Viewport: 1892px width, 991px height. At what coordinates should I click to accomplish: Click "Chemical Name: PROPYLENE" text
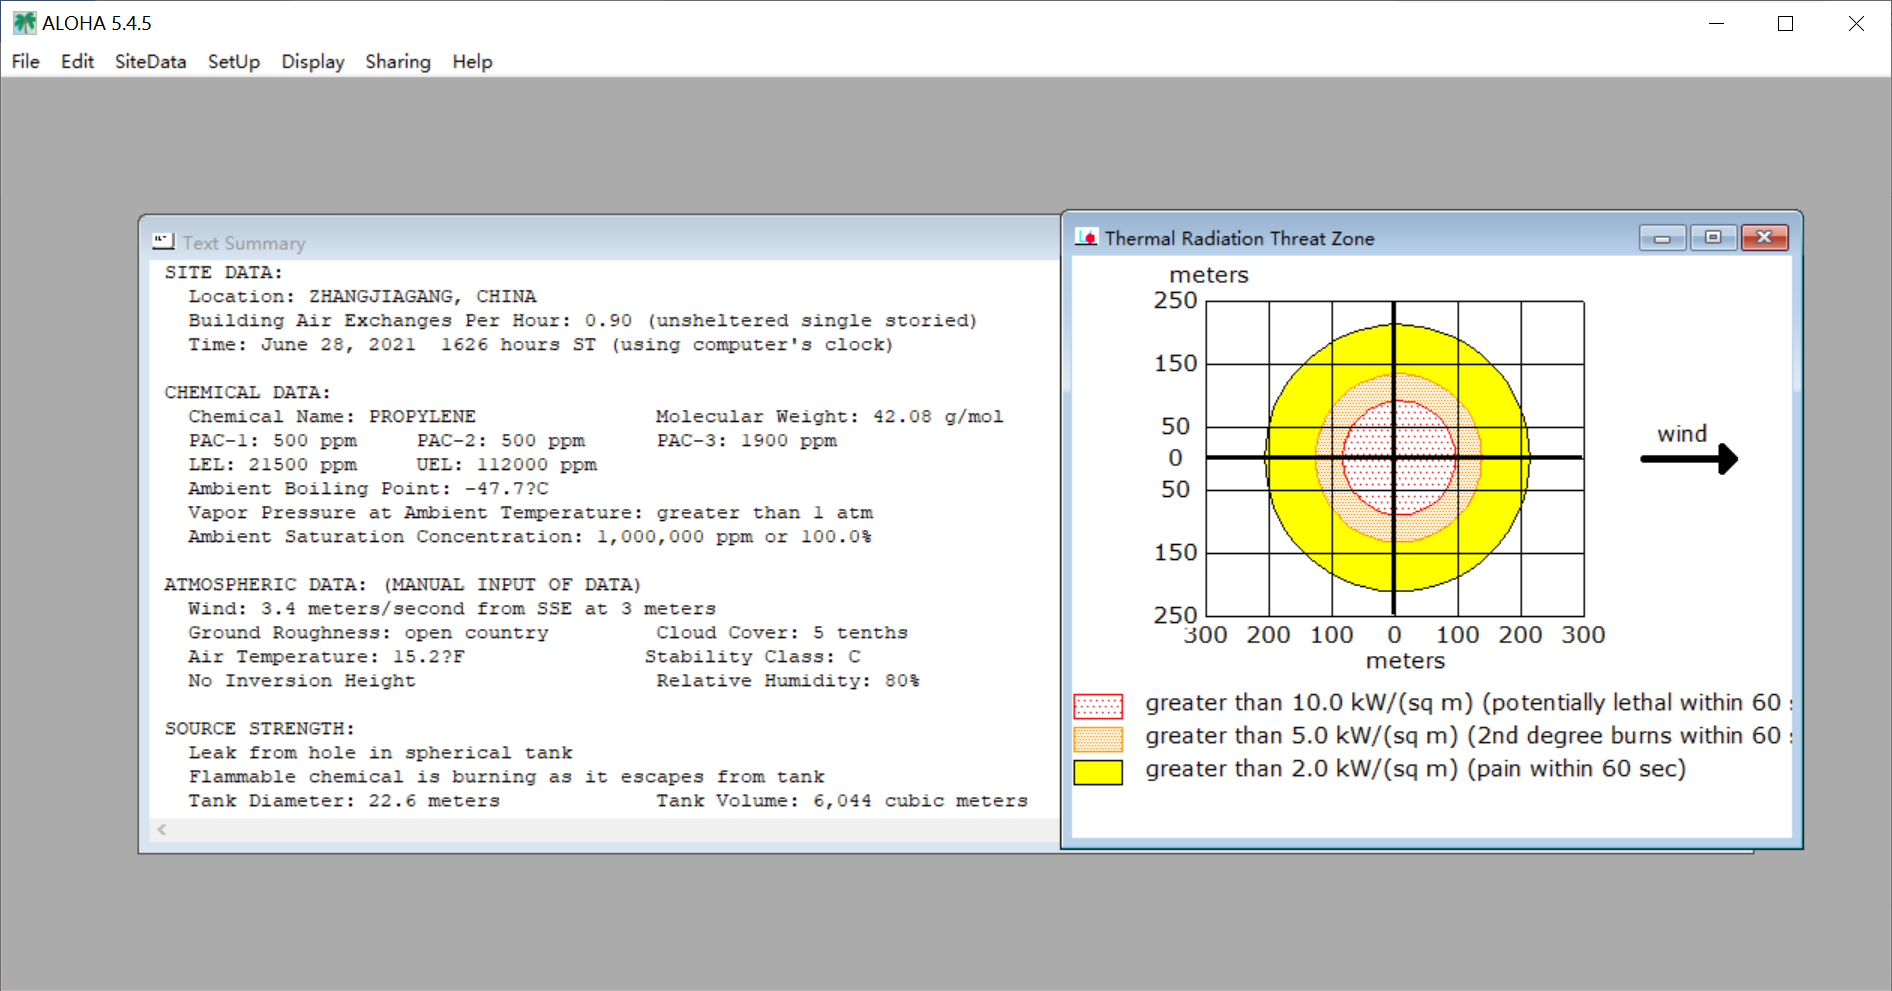coord(332,416)
